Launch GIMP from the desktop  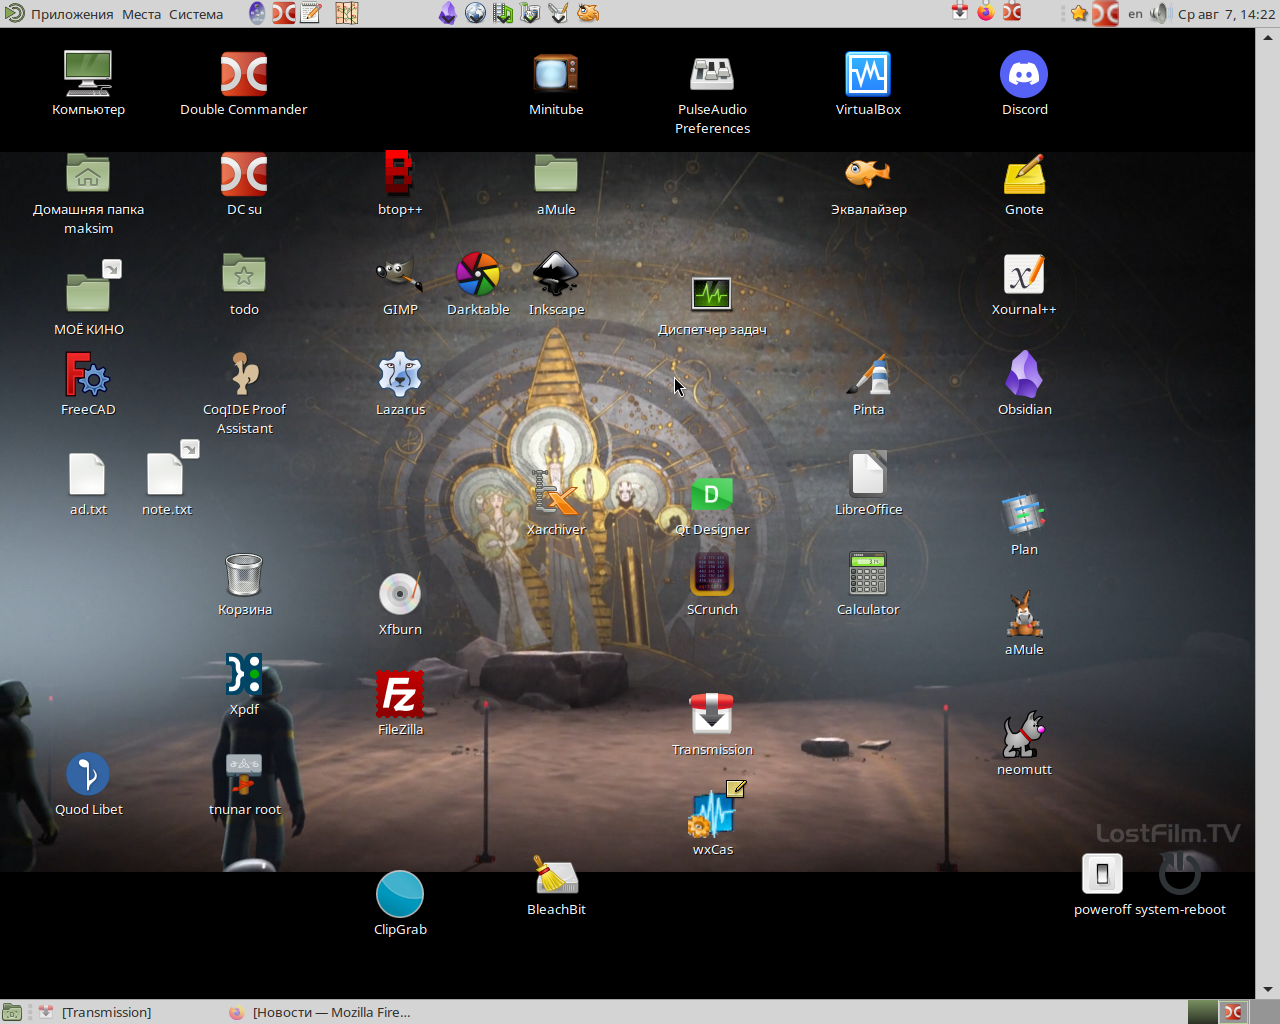click(x=400, y=275)
